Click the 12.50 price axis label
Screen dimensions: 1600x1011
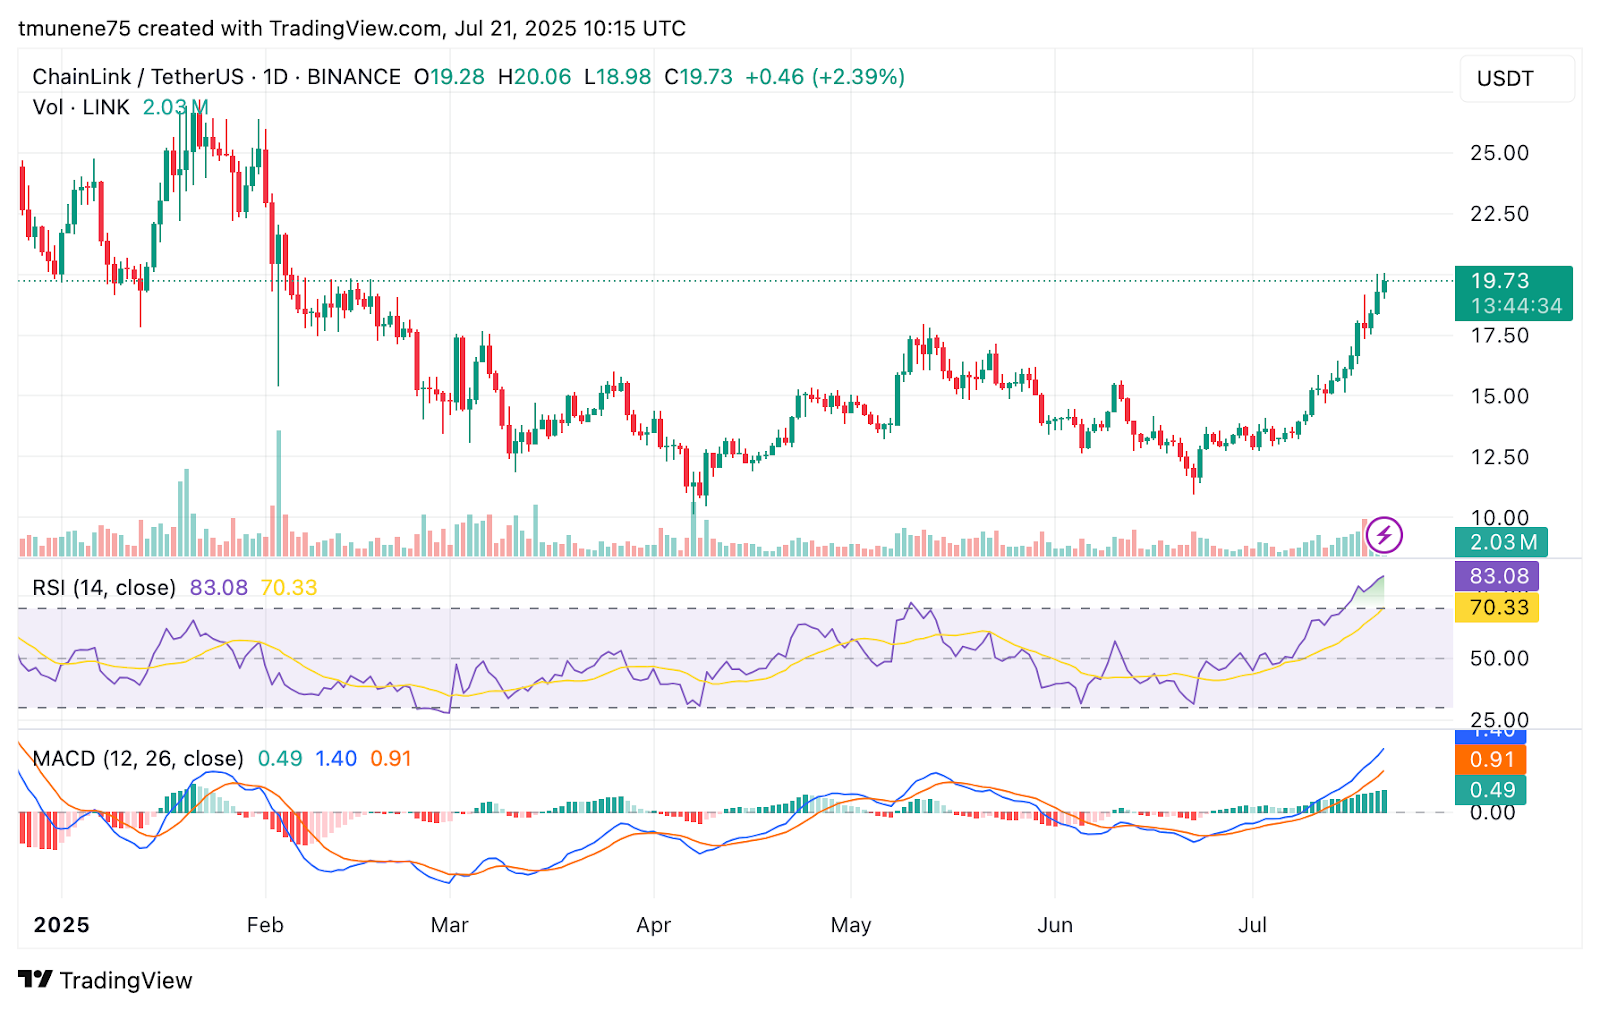tap(1499, 457)
